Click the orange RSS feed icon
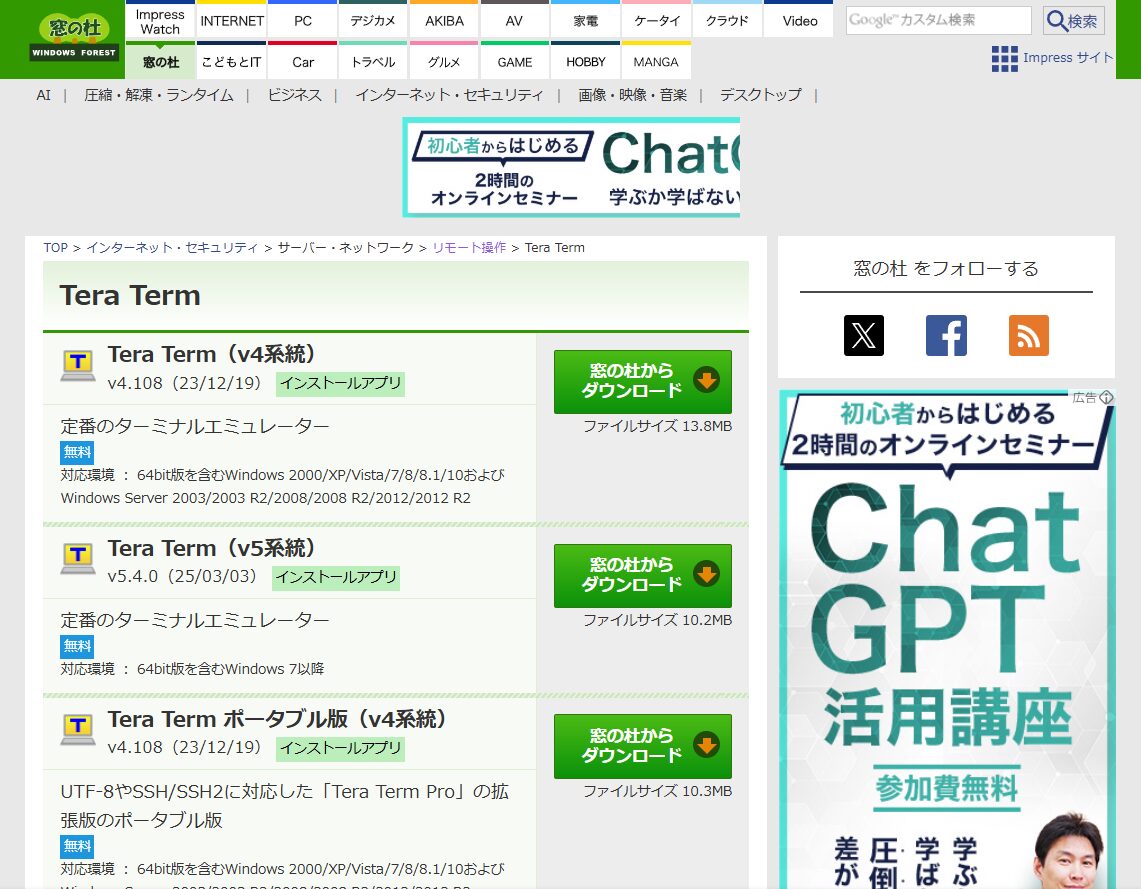This screenshot has height=889, width=1141. 1028,336
